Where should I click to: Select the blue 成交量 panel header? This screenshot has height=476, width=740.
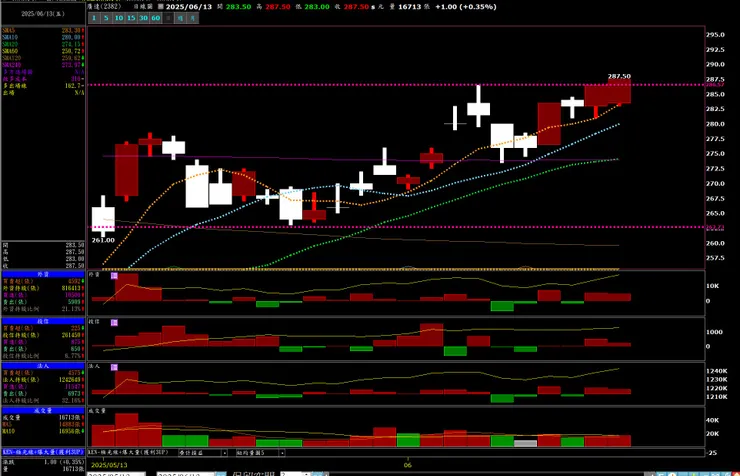(43, 410)
